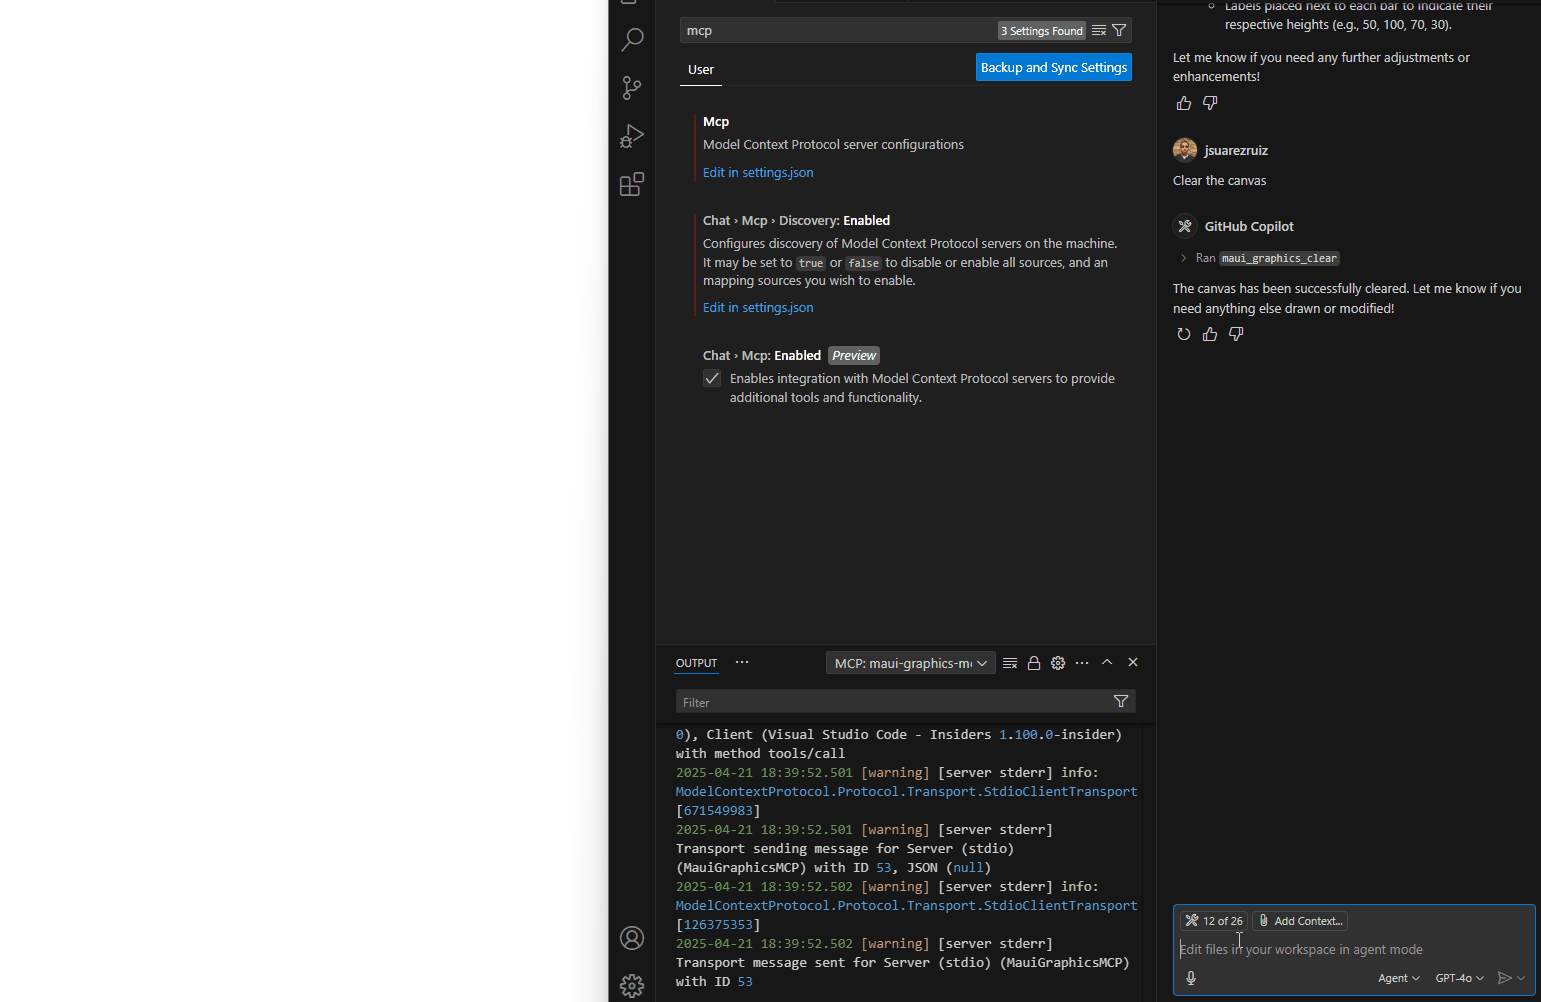Viewport: 1541px width, 1002px height.
Task: Select the User settings tab
Action: click(701, 70)
